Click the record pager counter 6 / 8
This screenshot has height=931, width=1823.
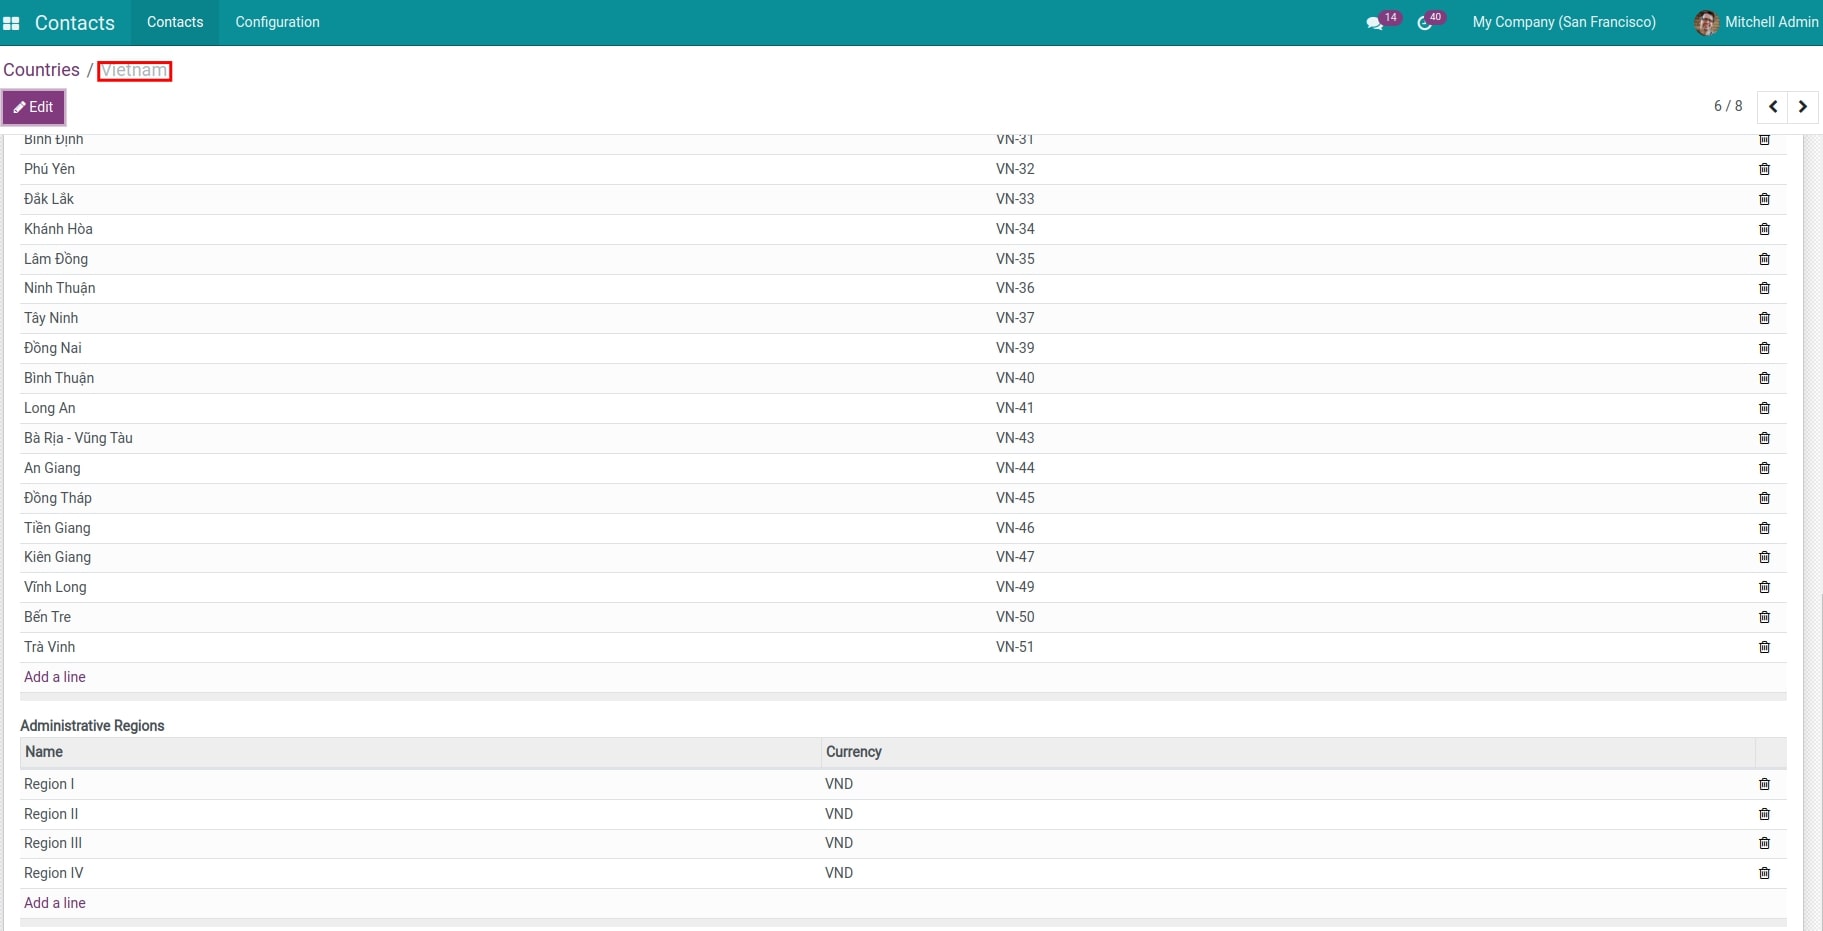point(1727,106)
